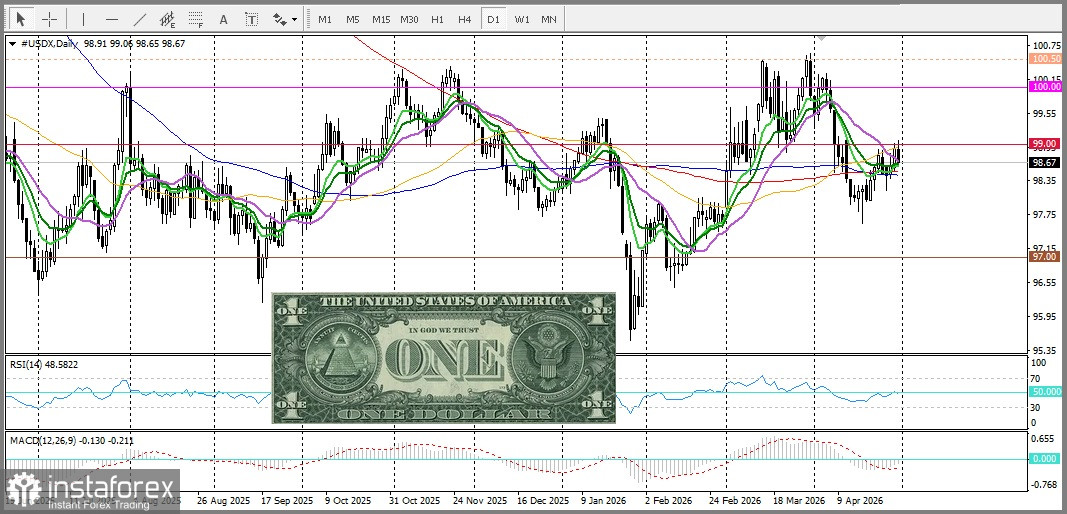Switch chart to M15 timeframe
The height and width of the screenshot is (514, 1067).
381,19
